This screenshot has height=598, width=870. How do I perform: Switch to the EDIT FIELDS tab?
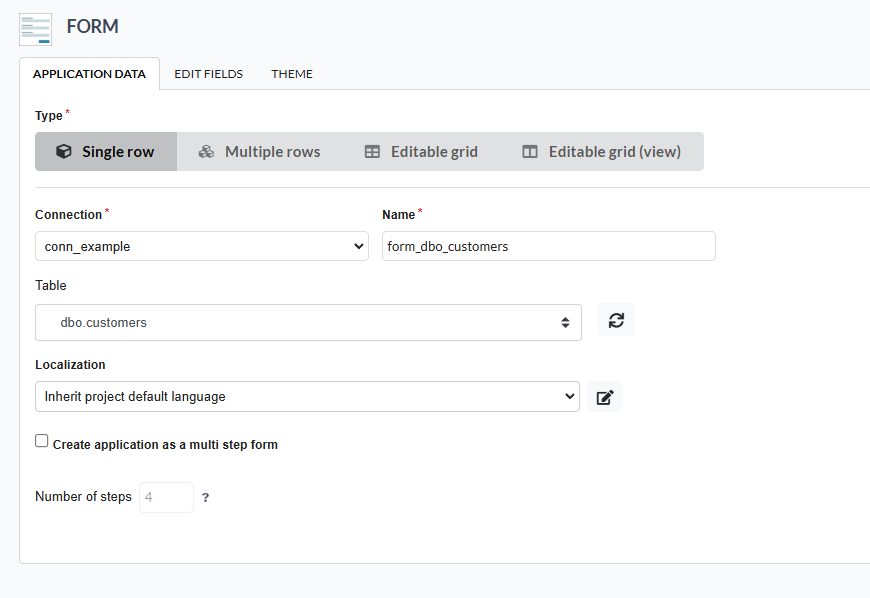(208, 73)
